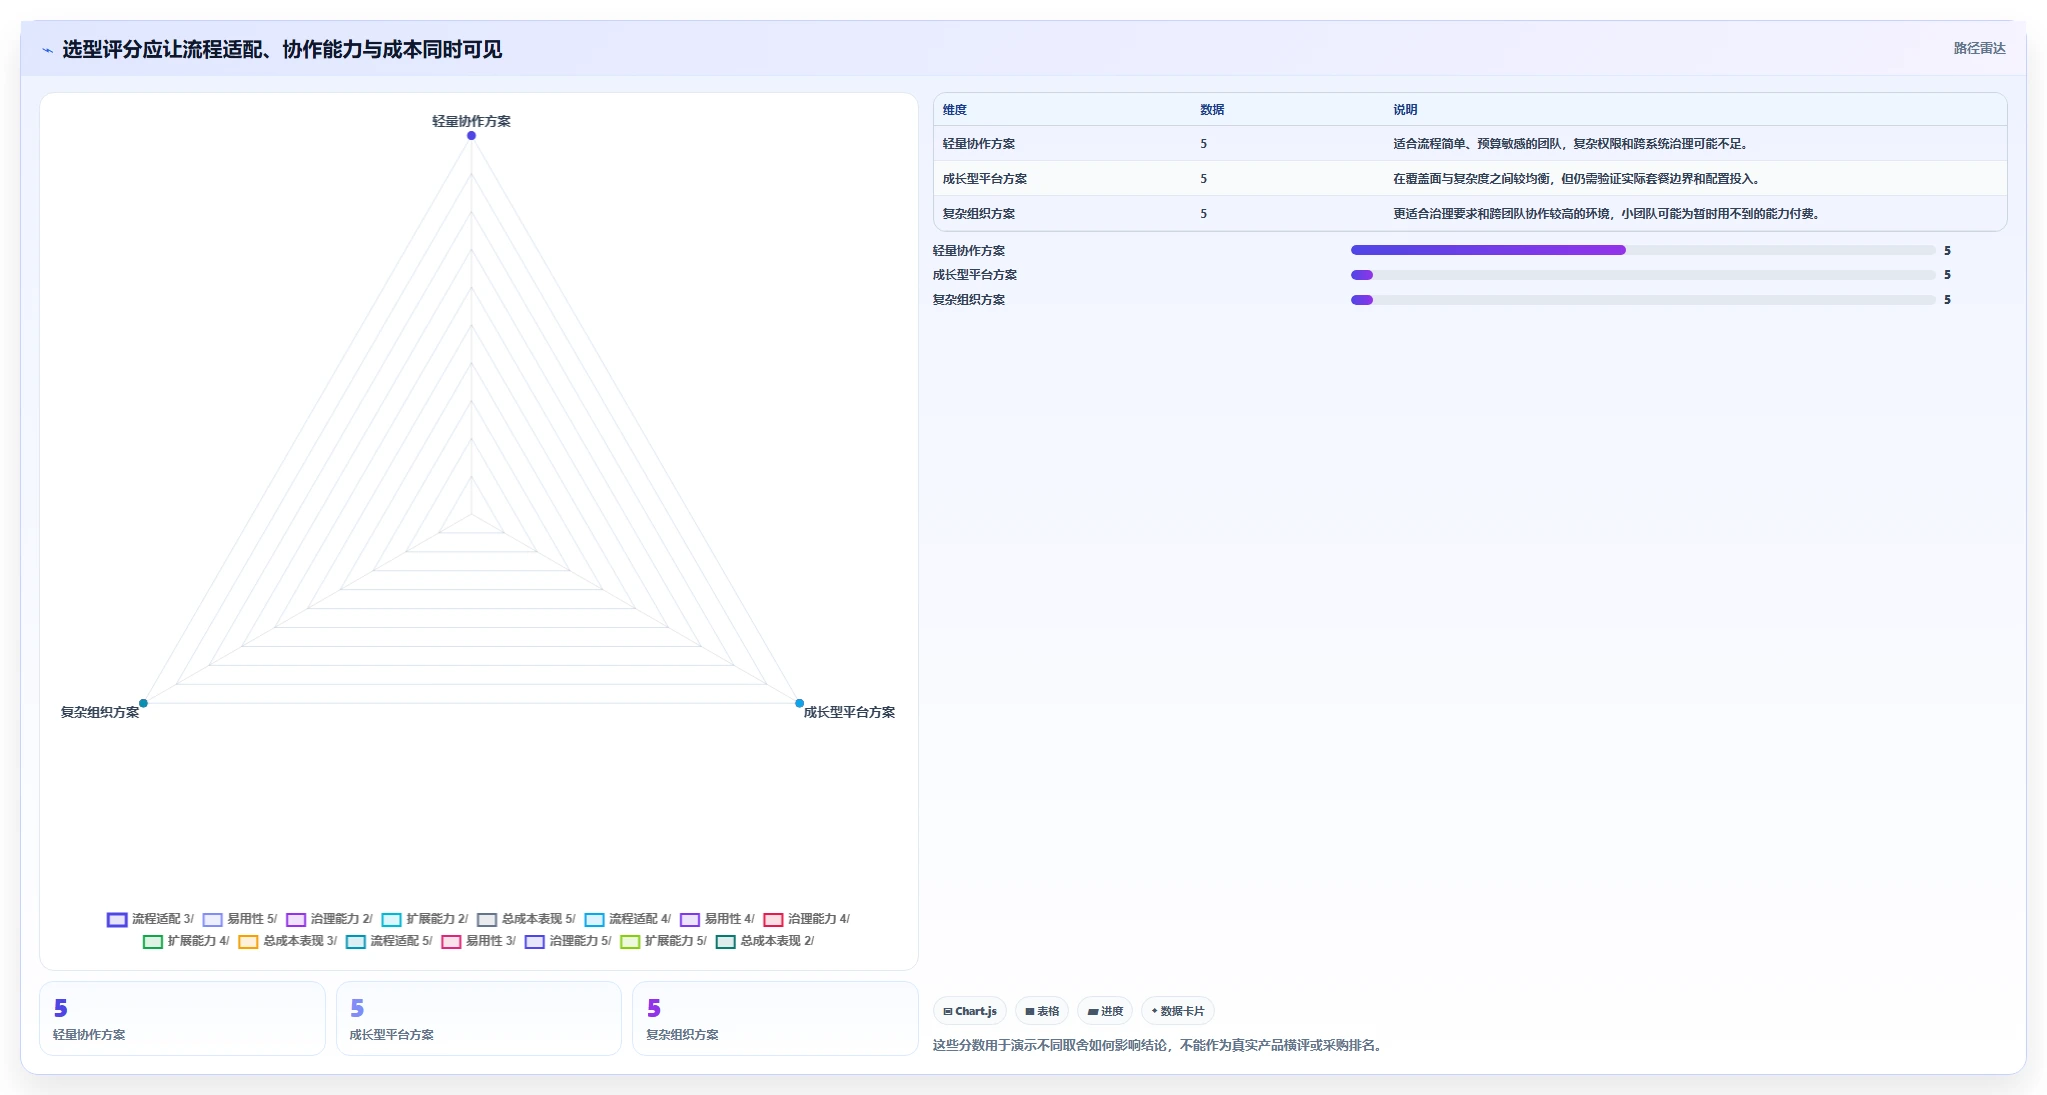The width and height of the screenshot is (2047, 1095).
Task: Toggle the 易用性 5/ legend series
Action: pyautogui.click(x=240, y=919)
